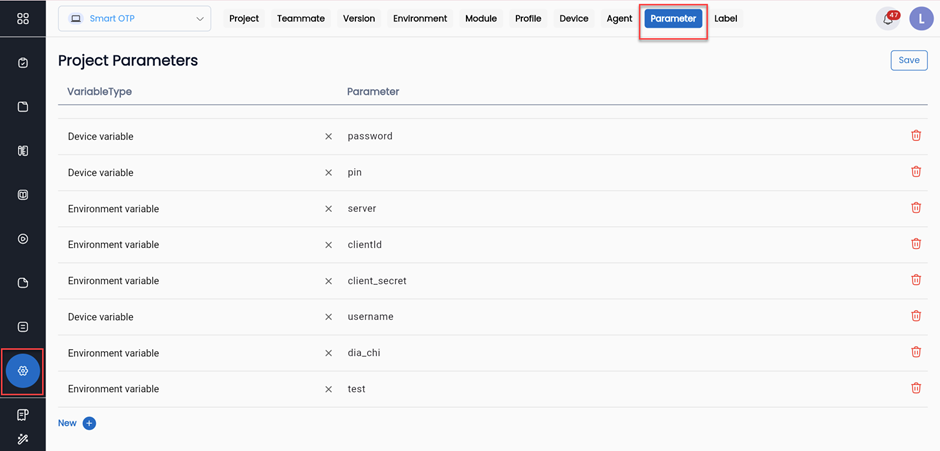Delete the password parameter row
Viewport: 940px width, 451px height.
(x=915, y=136)
